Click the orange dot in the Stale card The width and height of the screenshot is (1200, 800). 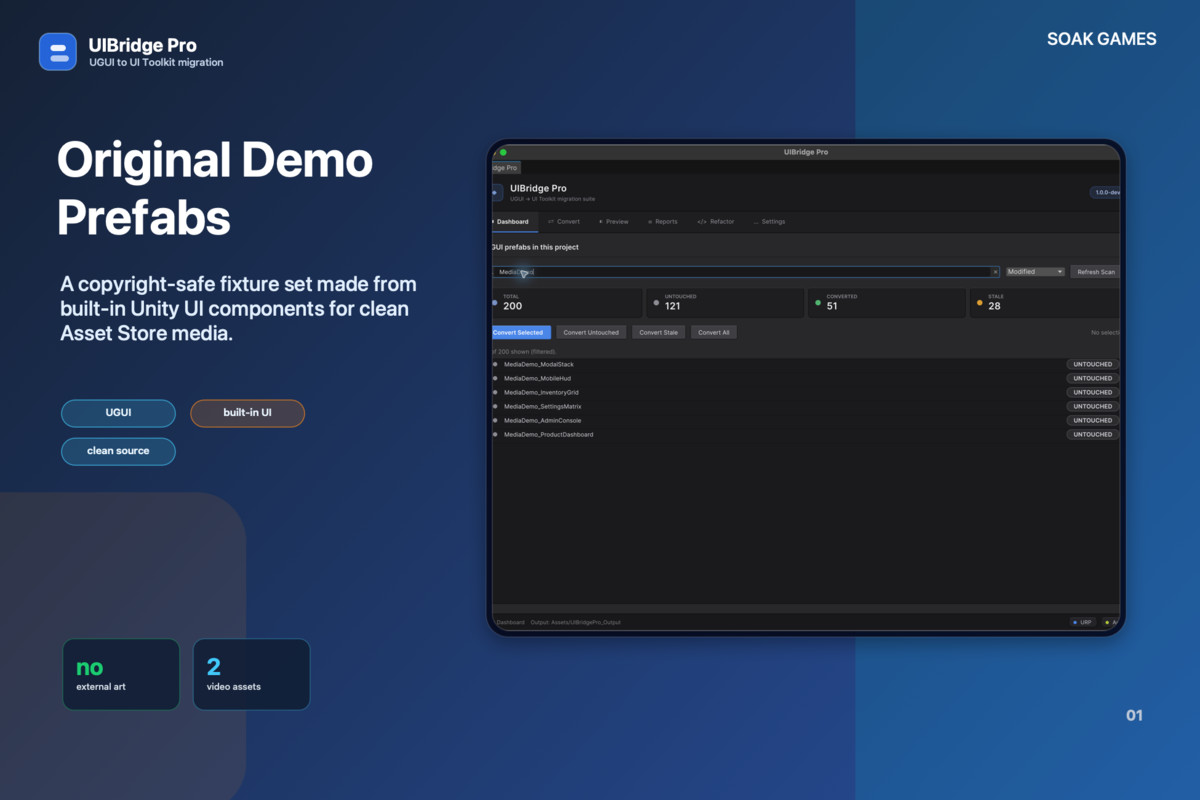[980, 302]
